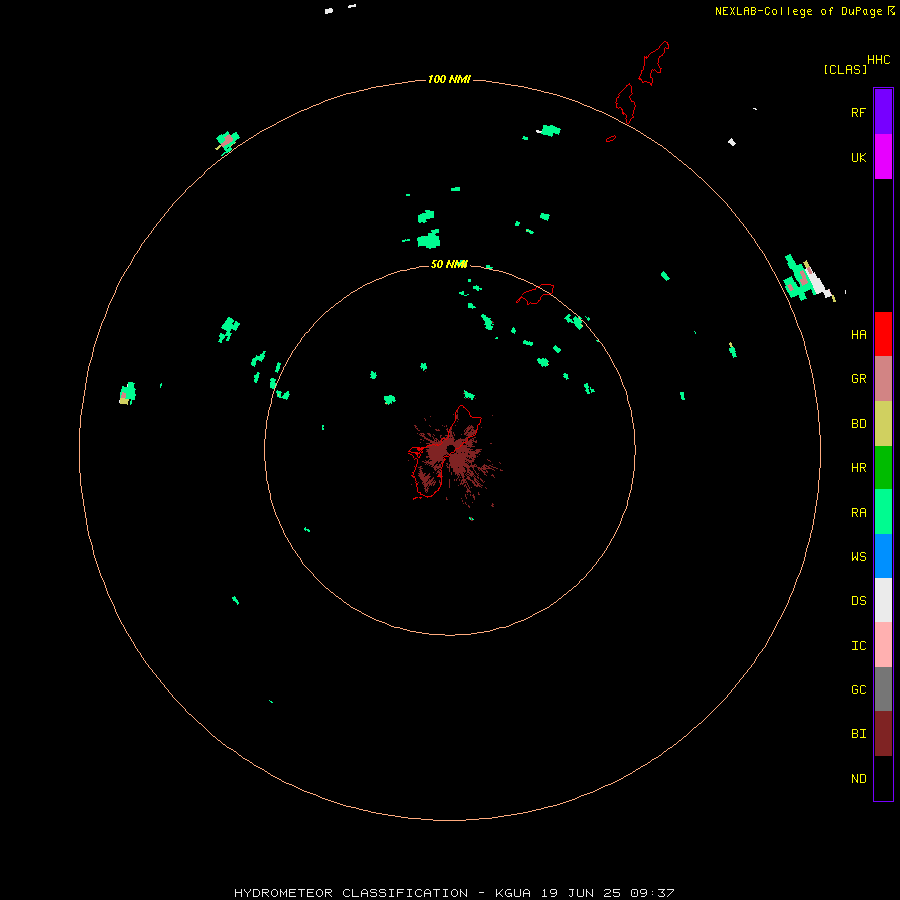Screen dimensions: 900x900
Task: Click the DS white legend swatch
Action: 883,600
